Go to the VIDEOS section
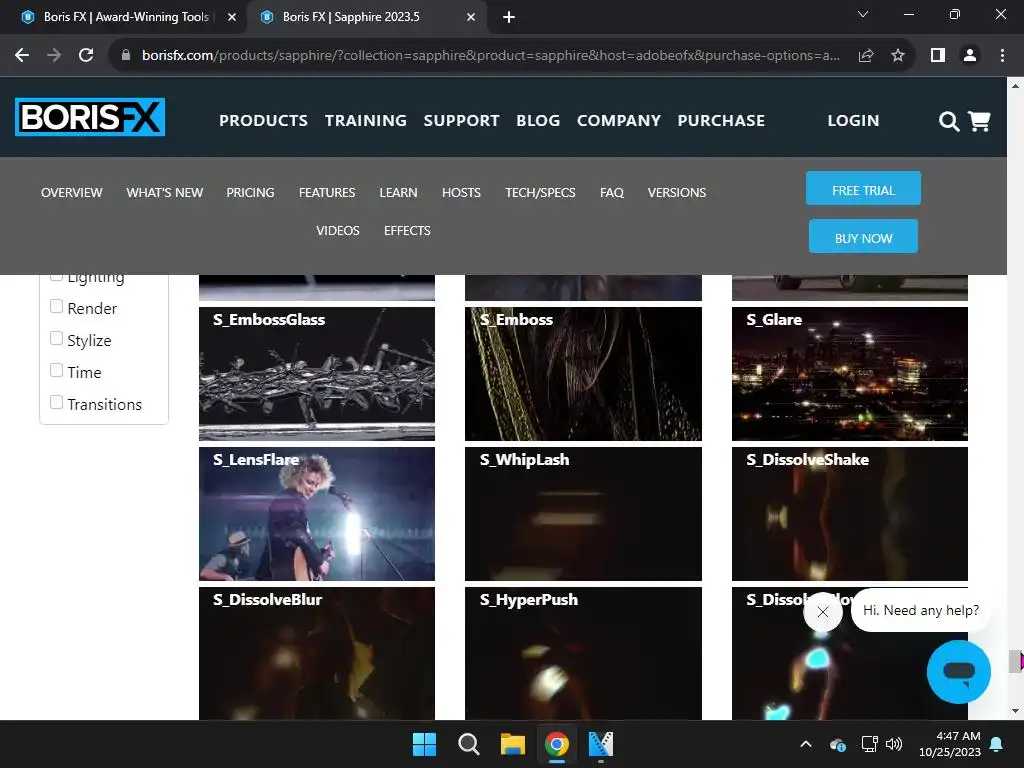 point(338,231)
